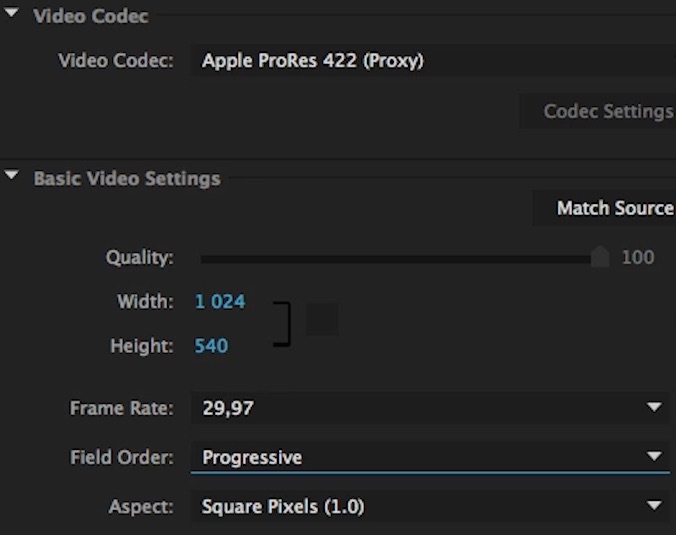Collapse the Video Codec section triangle
Screen dimensions: 676x535
12,16
